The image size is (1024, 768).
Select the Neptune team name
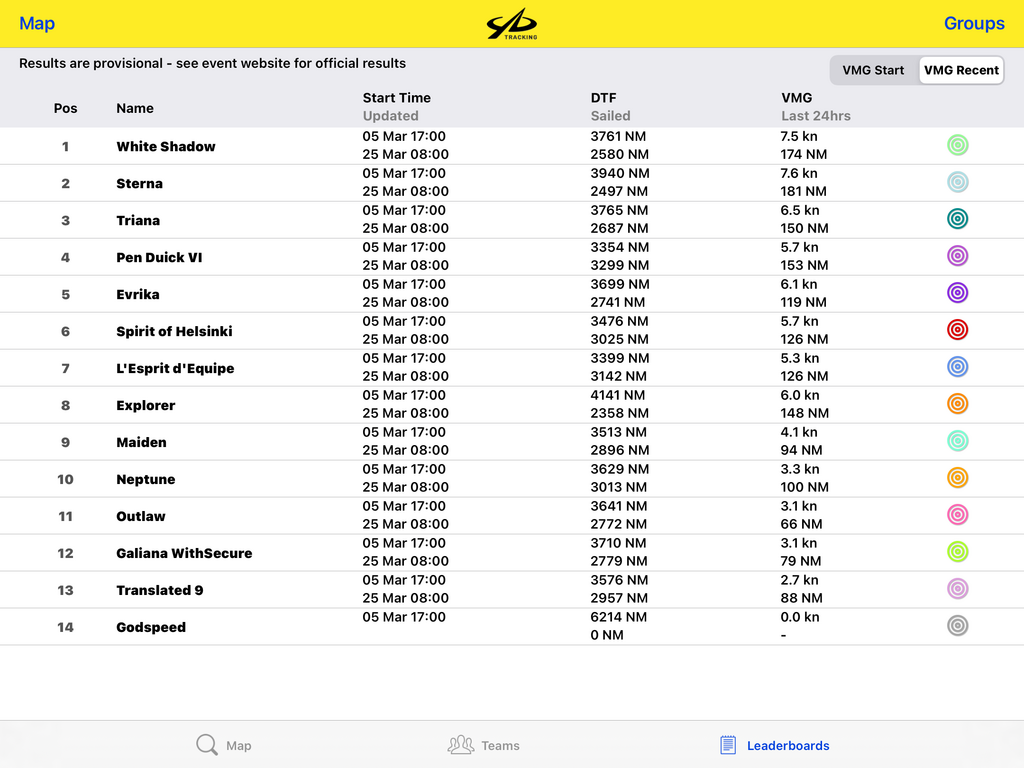click(146, 479)
